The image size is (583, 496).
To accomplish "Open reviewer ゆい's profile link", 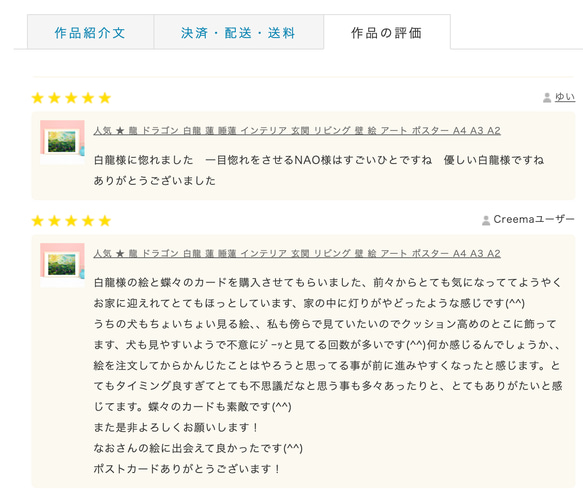I will (x=565, y=97).
